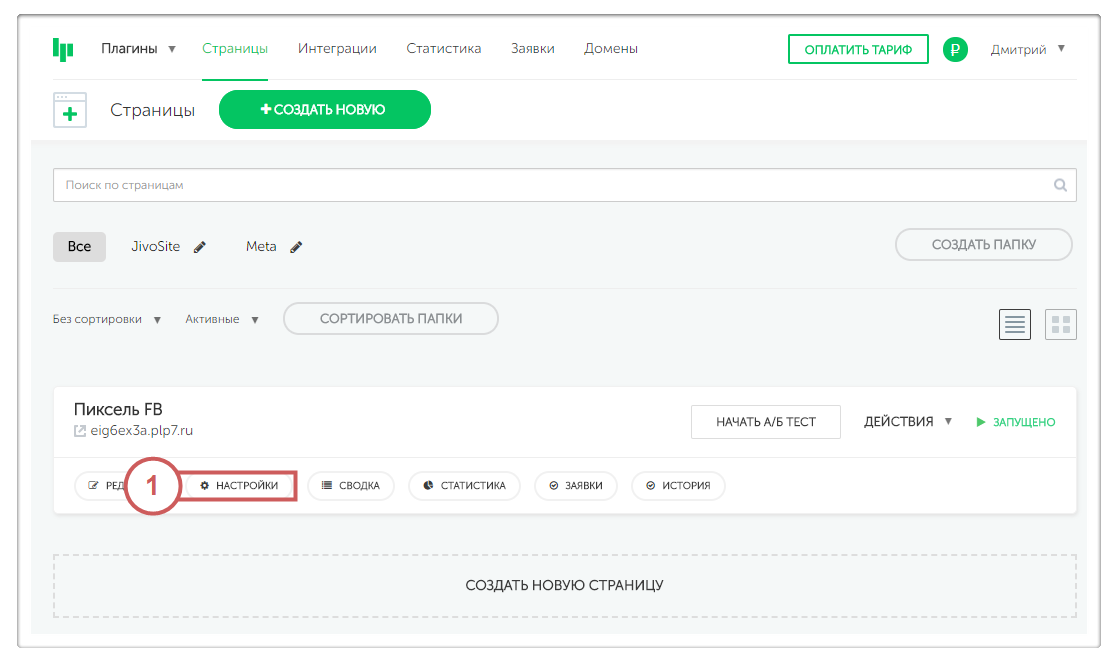
Task: Open the Активные filter dropdown
Action: [222, 320]
